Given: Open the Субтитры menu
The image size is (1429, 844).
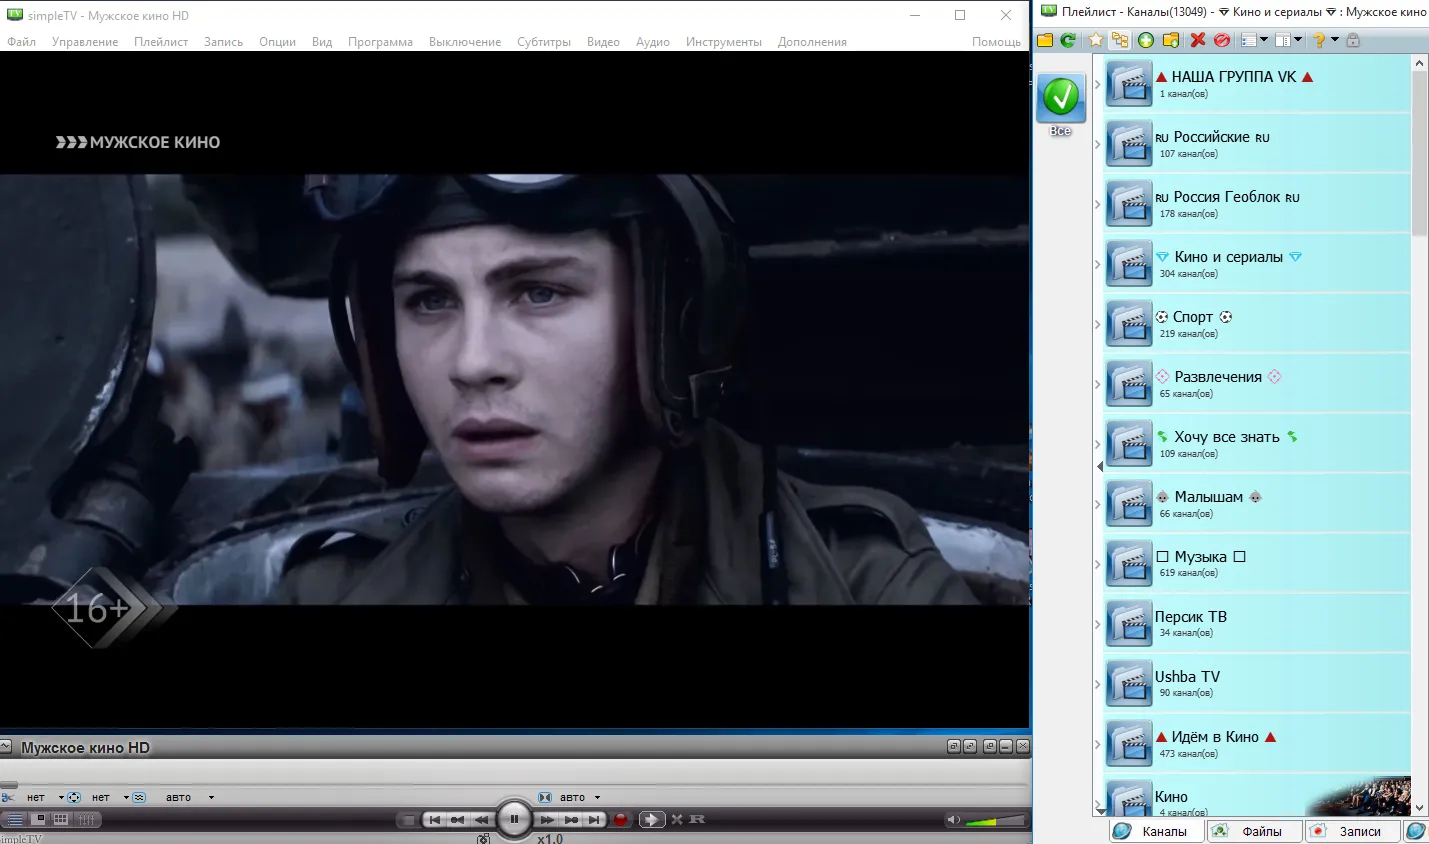Looking at the screenshot, I should [x=544, y=42].
